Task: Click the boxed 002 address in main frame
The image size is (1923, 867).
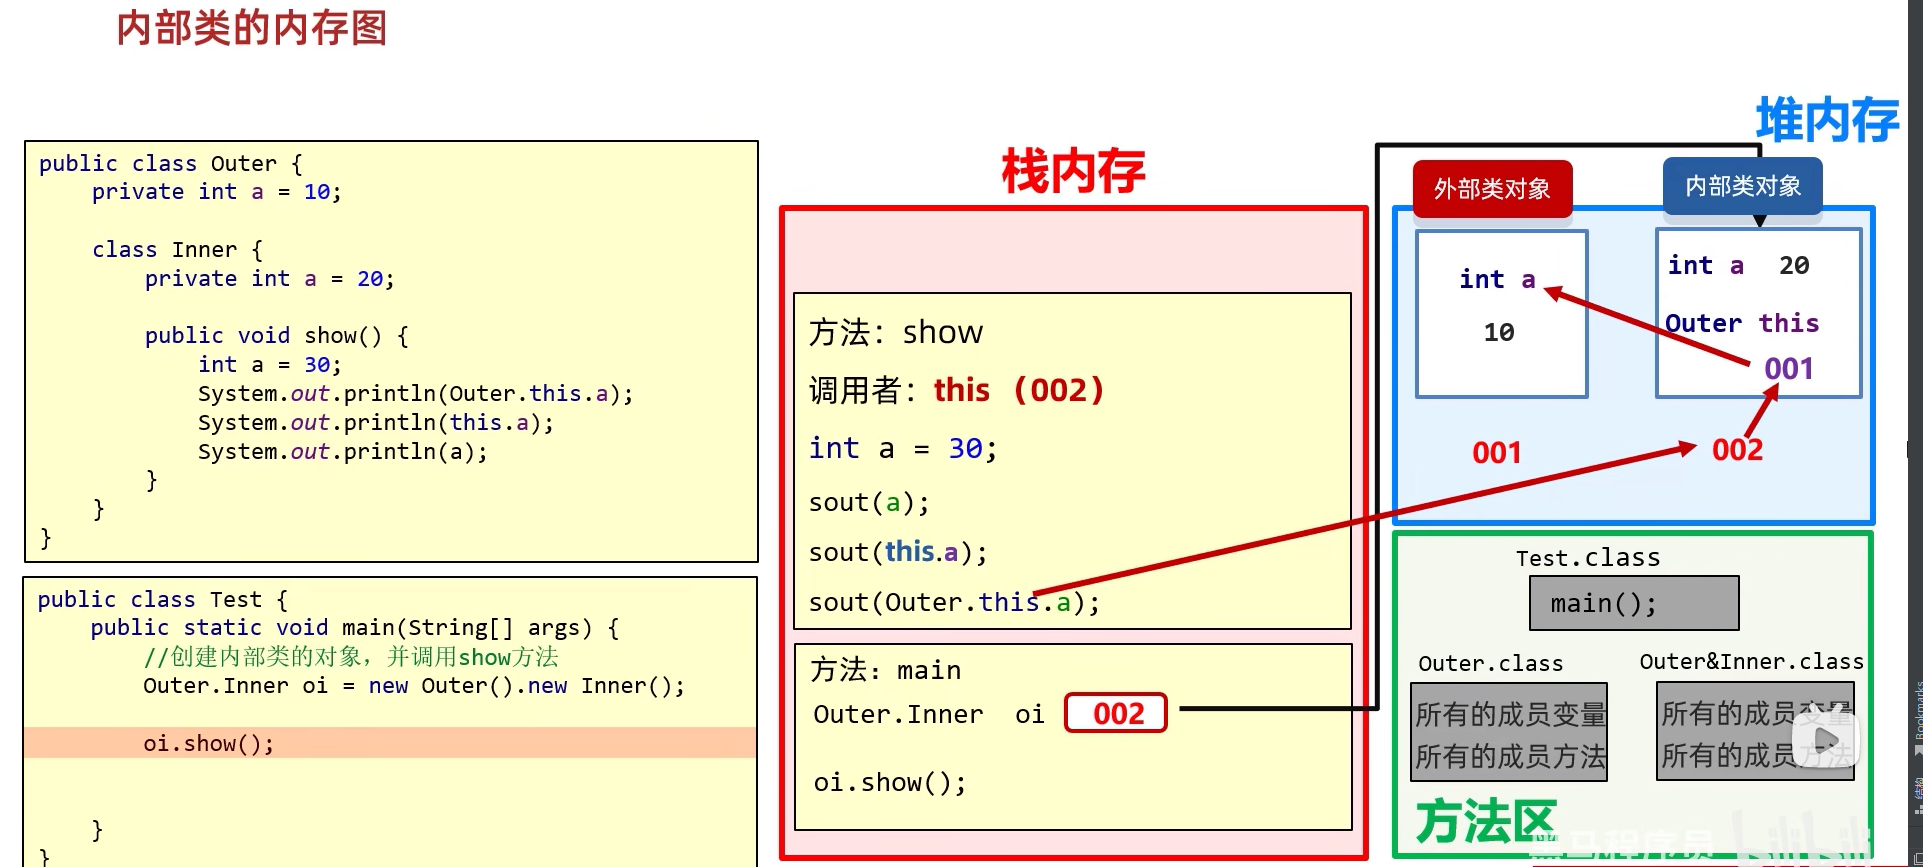Action: pos(1116,713)
